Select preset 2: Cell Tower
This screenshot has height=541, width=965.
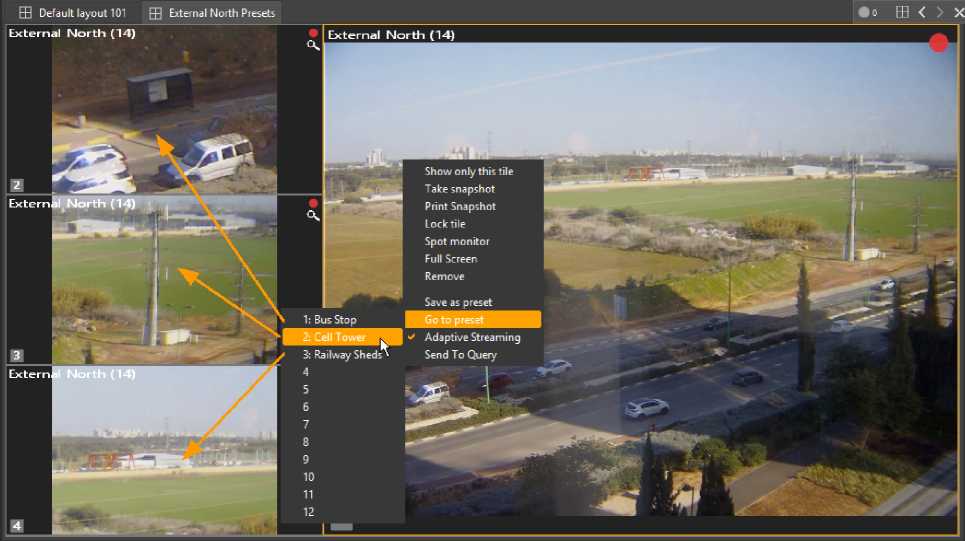coord(340,337)
